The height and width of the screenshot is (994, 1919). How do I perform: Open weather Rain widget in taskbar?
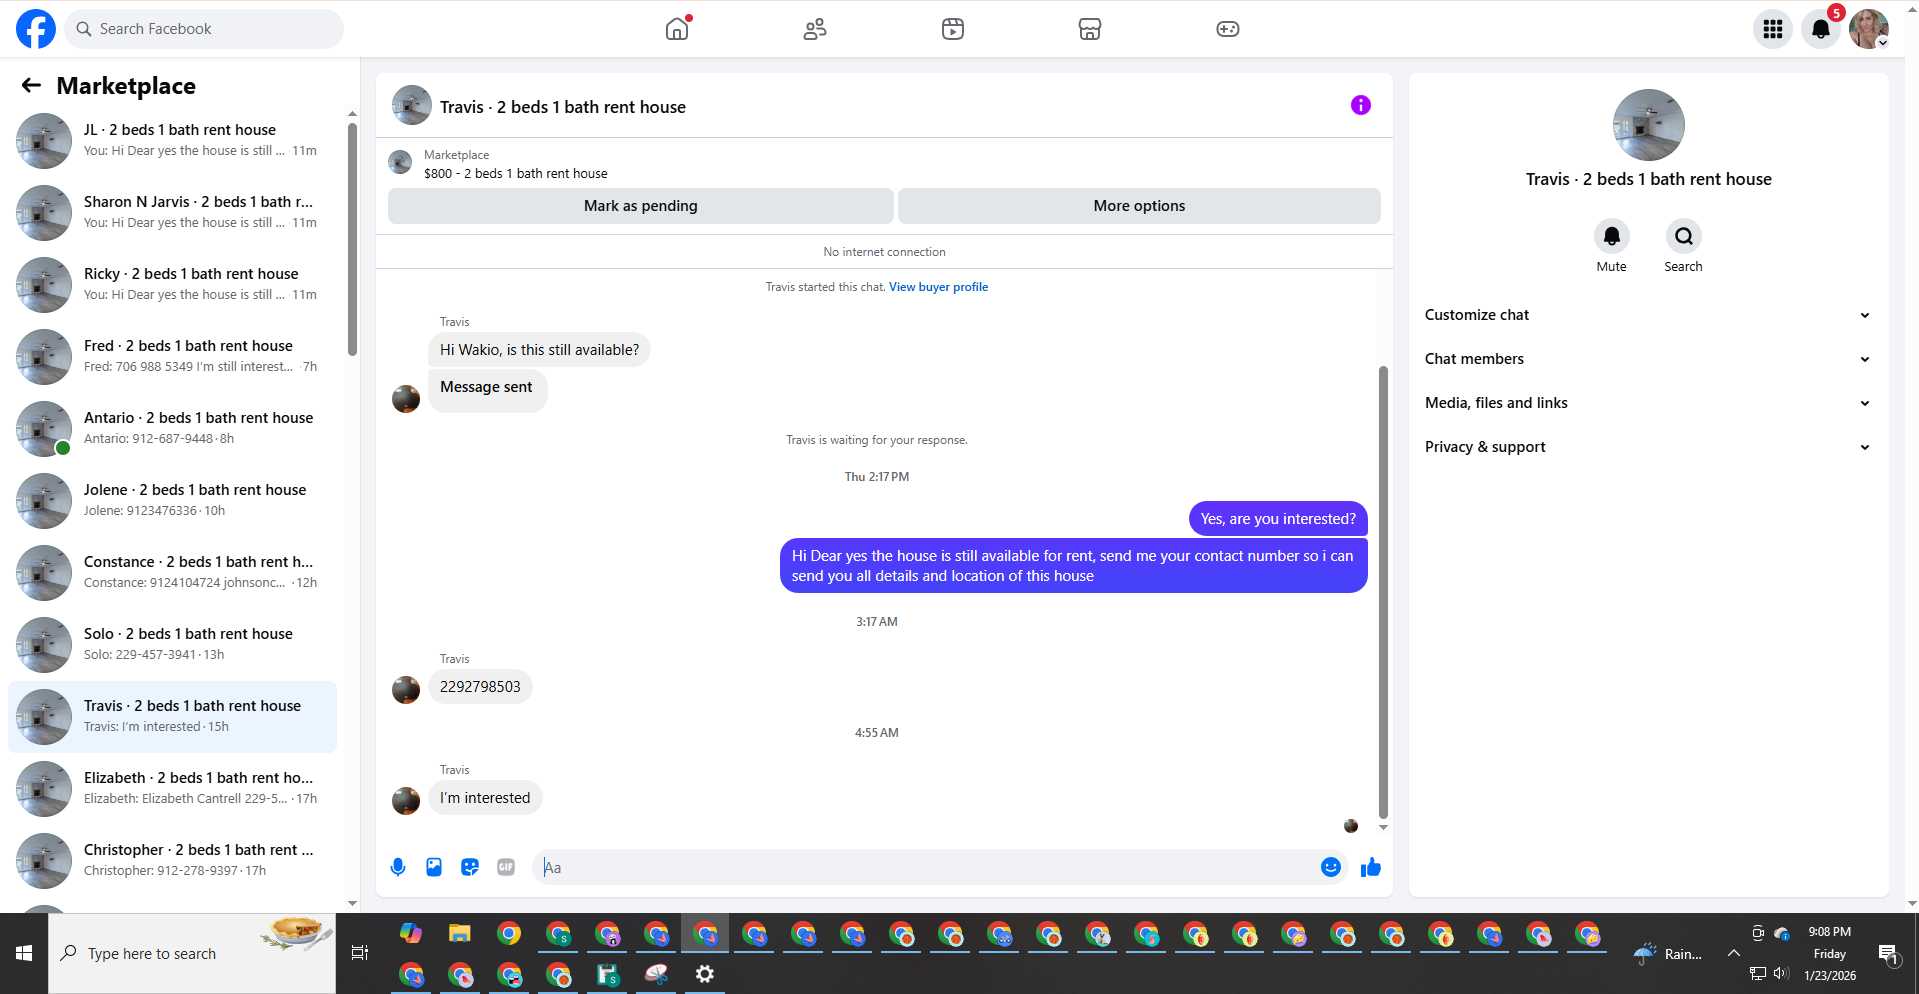click(x=1668, y=953)
